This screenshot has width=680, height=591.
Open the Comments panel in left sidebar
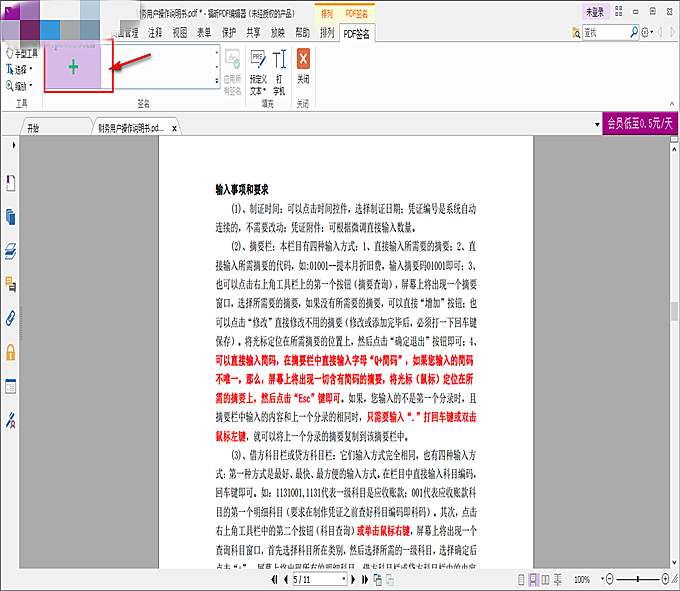tap(11, 285)
